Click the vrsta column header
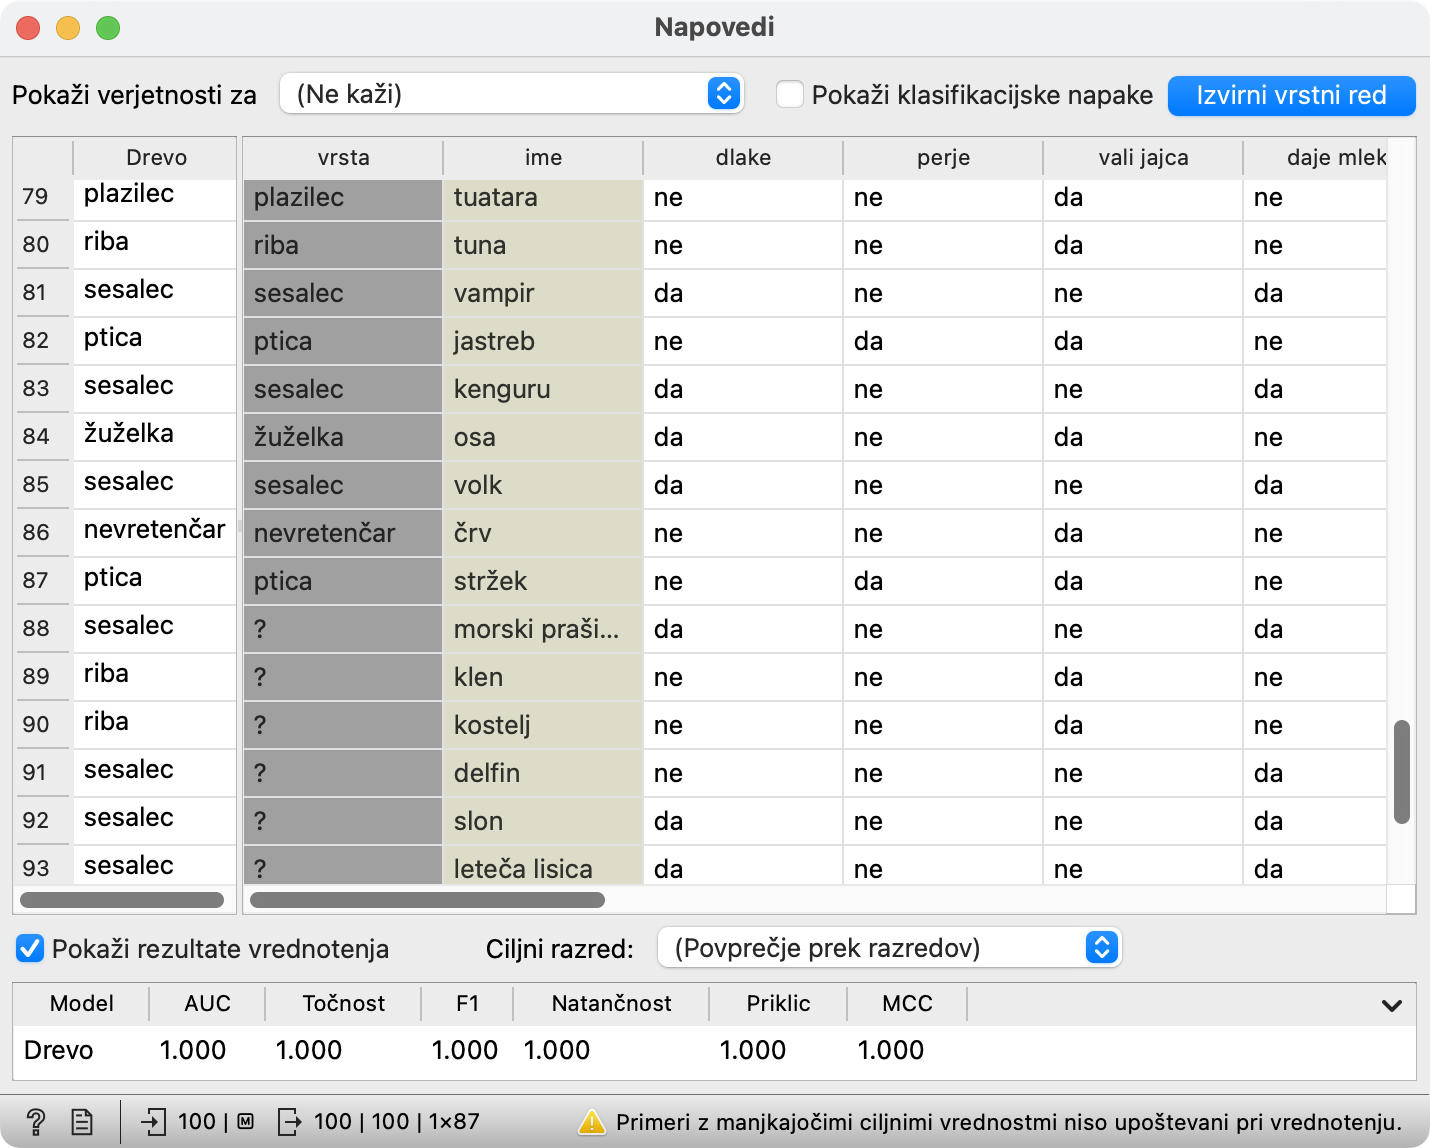The image size is (1430, 1148). click(343, 158)
